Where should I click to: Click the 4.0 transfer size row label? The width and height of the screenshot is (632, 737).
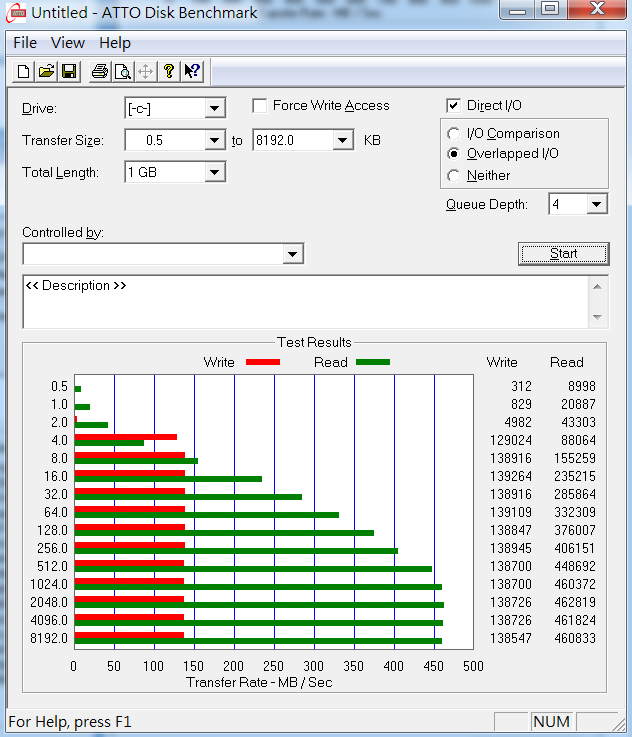[x=59, y=440]
